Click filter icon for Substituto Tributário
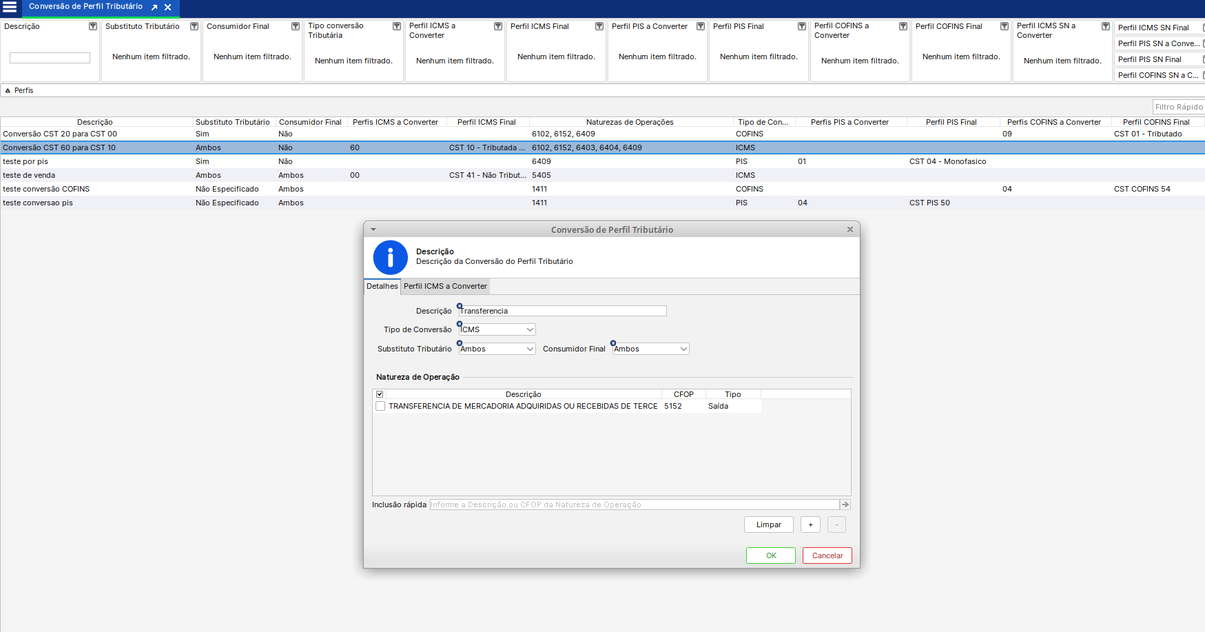 (x=194, y=27)
